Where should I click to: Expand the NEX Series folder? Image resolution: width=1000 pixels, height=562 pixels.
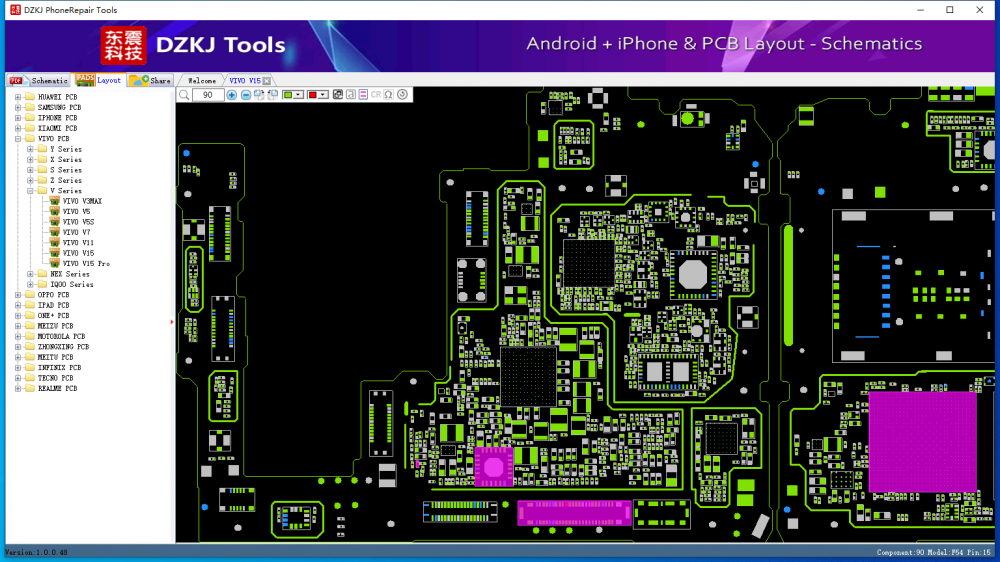(30, 274)
